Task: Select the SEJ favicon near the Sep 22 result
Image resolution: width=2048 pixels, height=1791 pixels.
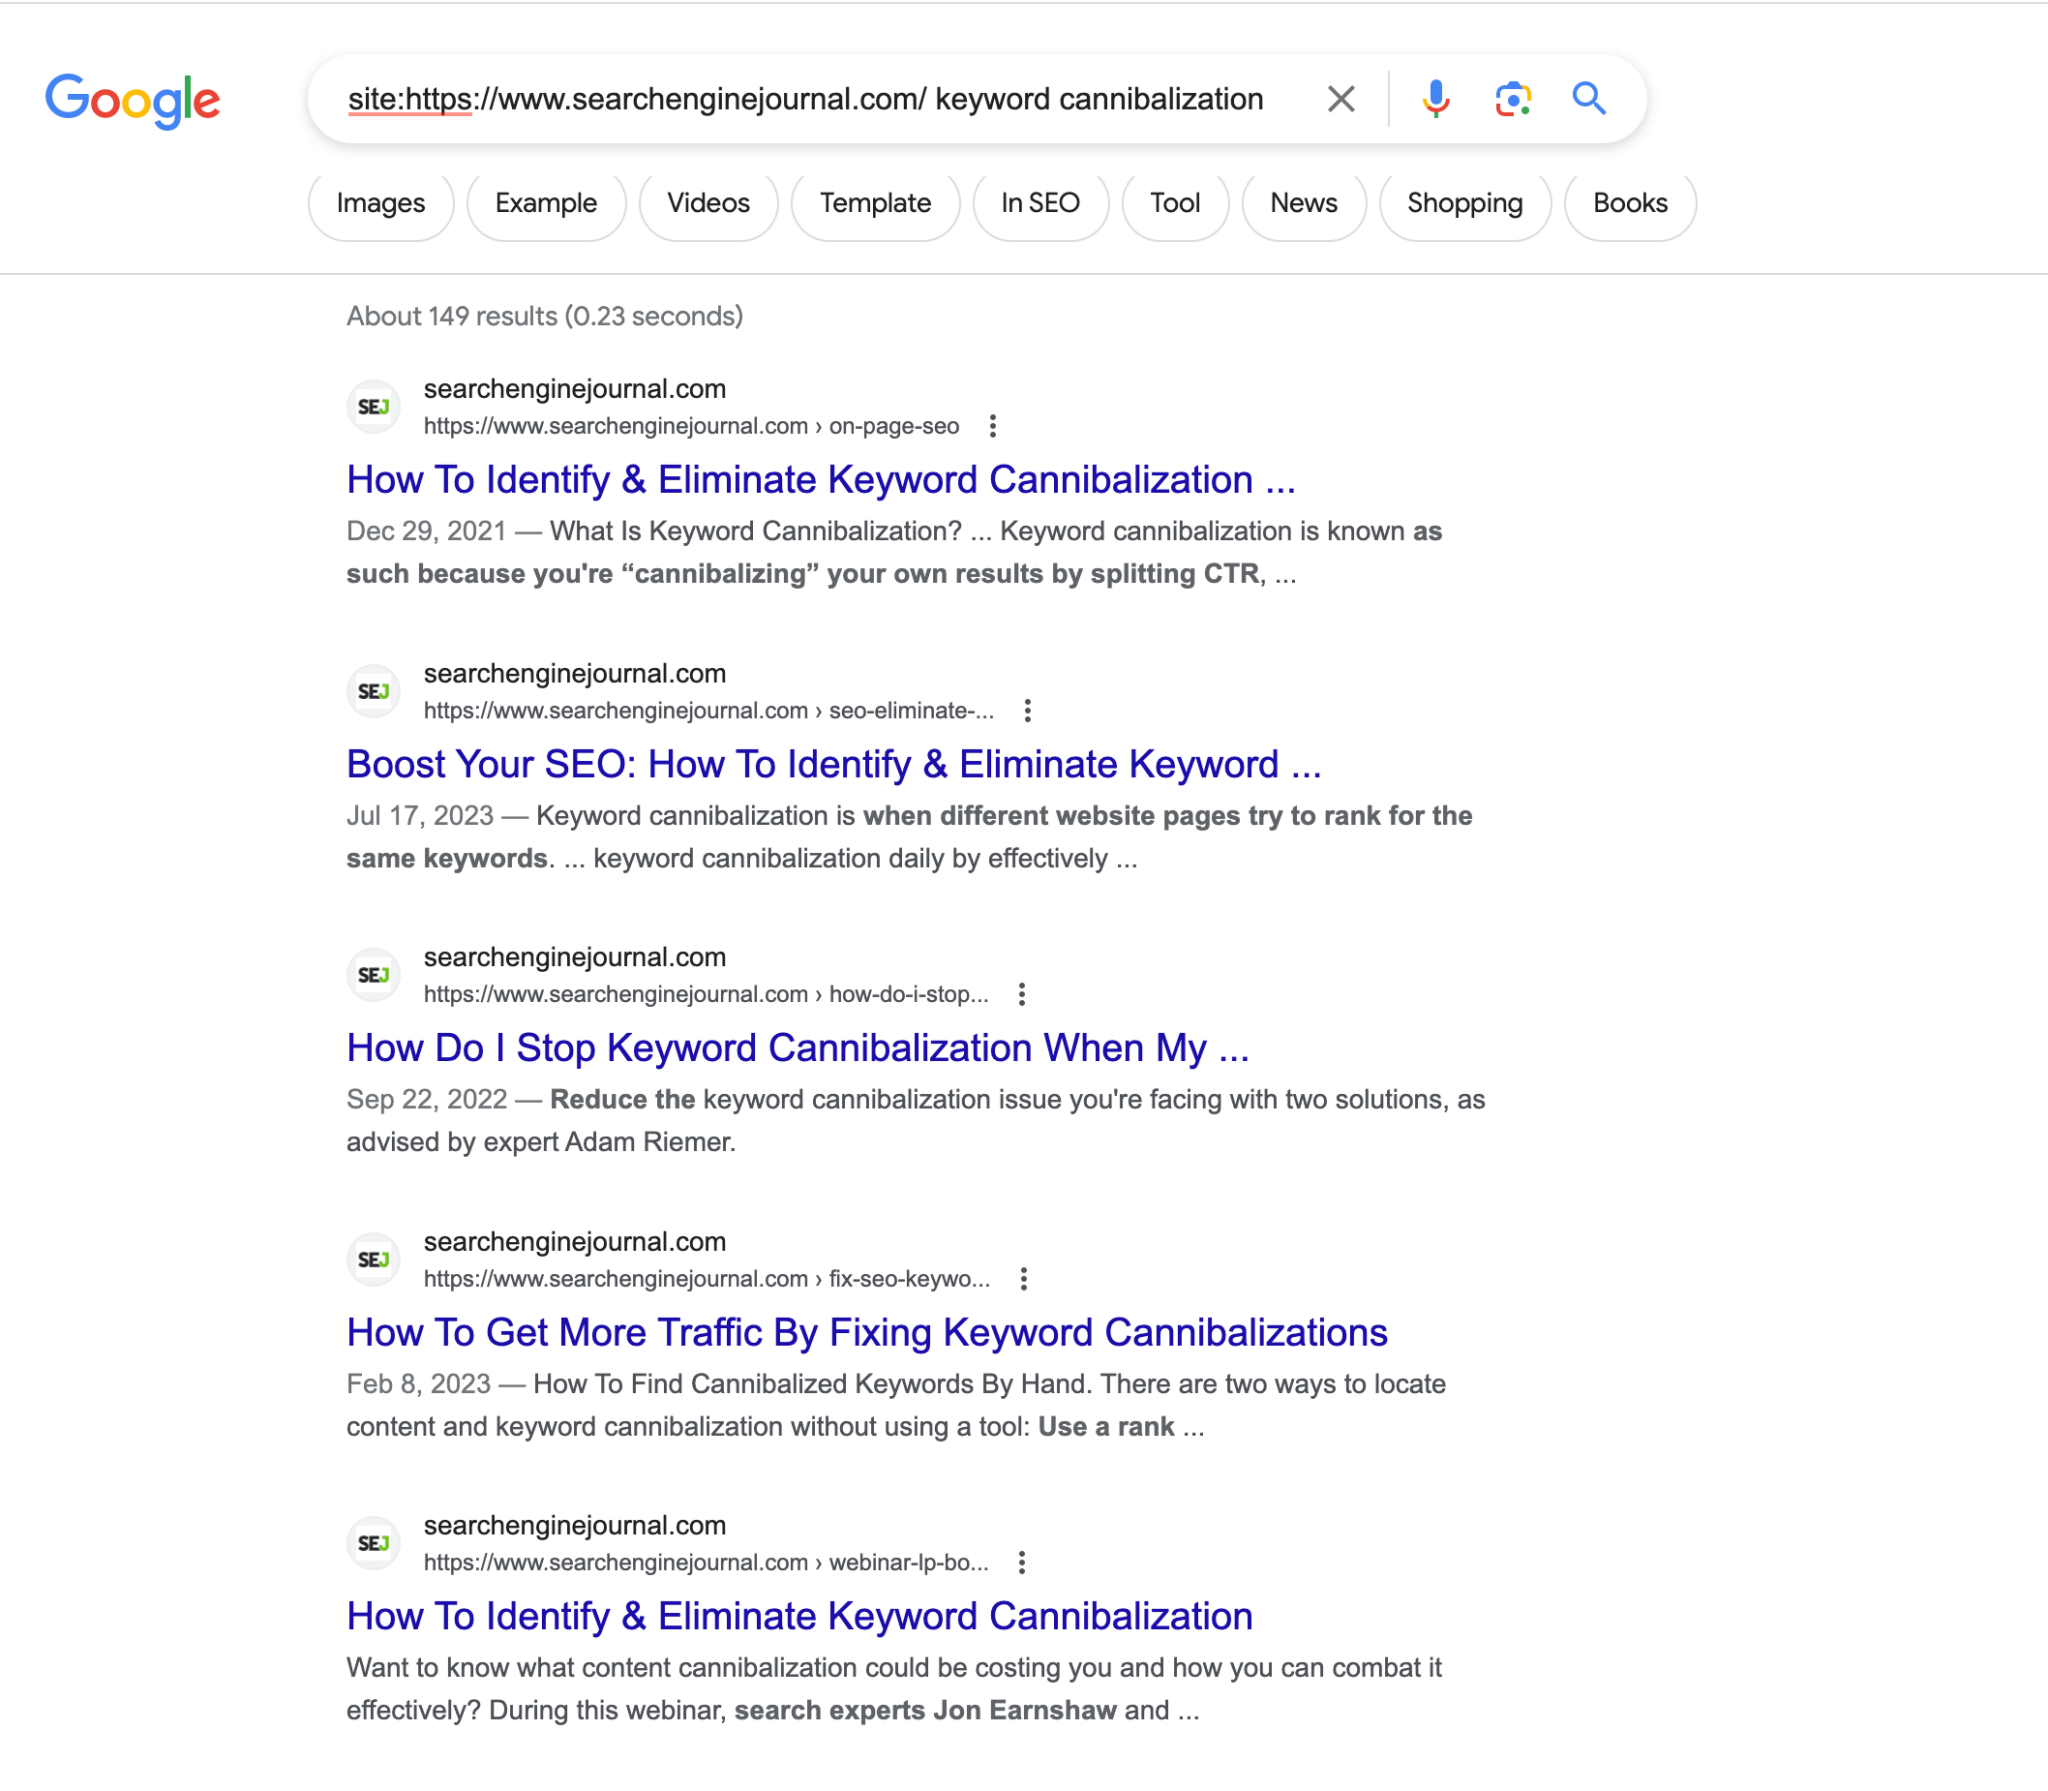Action: (x=374, y=974)
